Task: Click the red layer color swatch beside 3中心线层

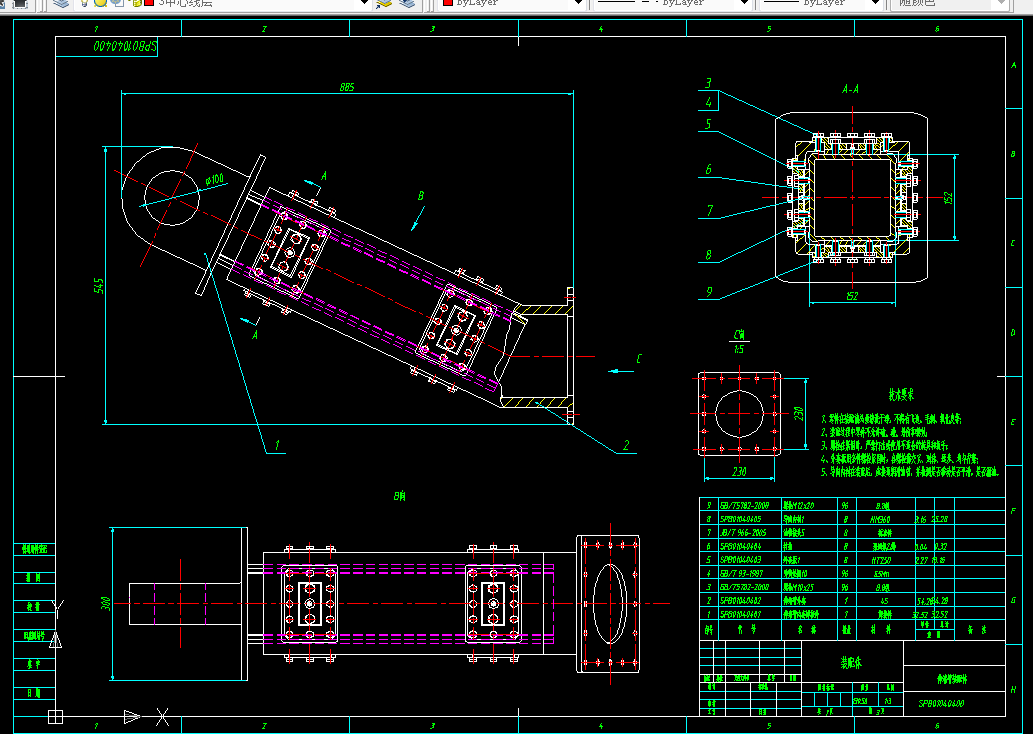Action: point(149,3)
